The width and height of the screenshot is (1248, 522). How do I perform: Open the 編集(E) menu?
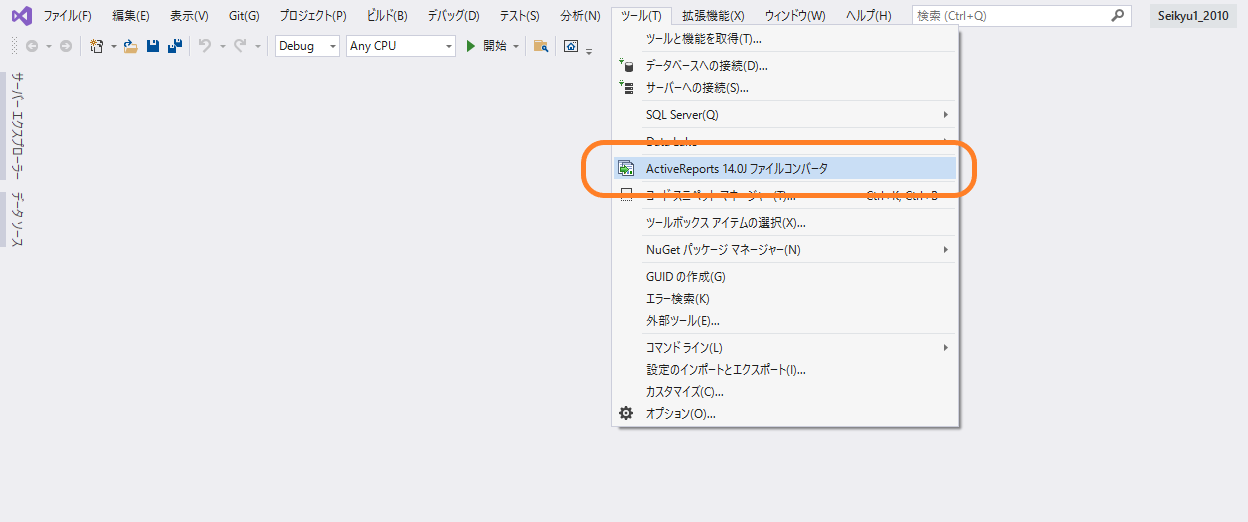(x=131, y=16)
